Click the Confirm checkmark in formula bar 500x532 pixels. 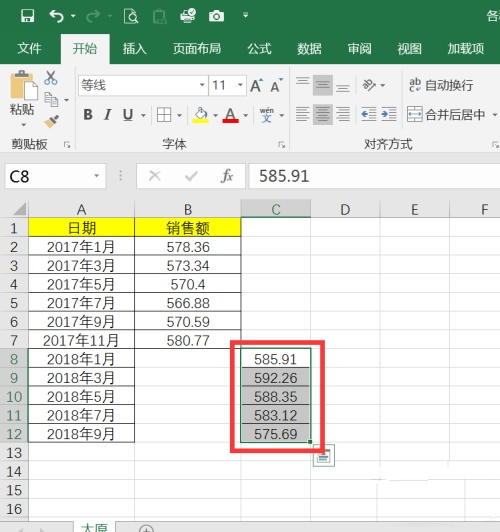[x=191, y=176]
